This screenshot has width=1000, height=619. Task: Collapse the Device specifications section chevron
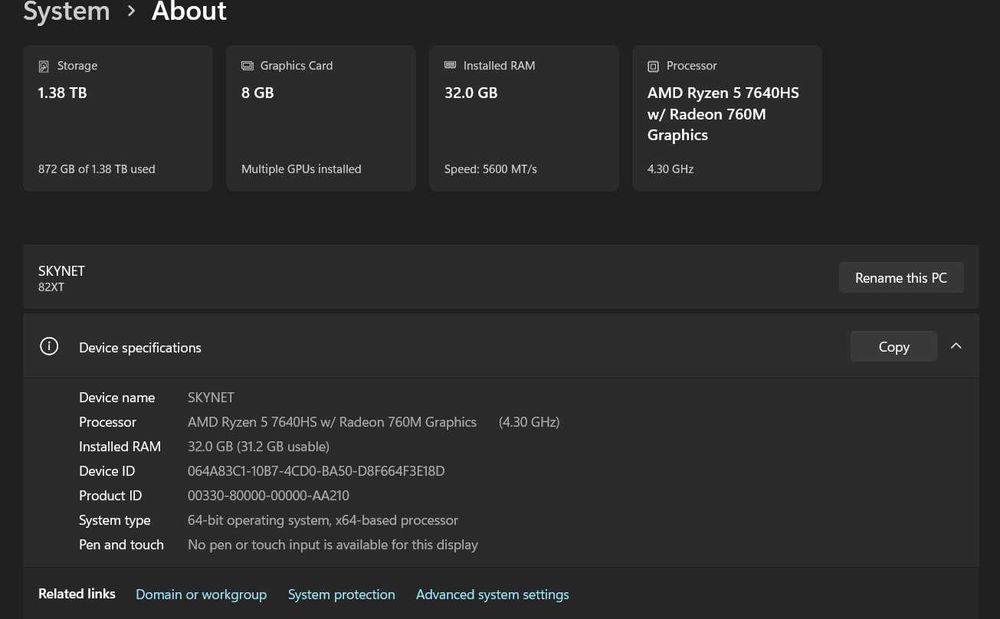(x=956, y=346)
